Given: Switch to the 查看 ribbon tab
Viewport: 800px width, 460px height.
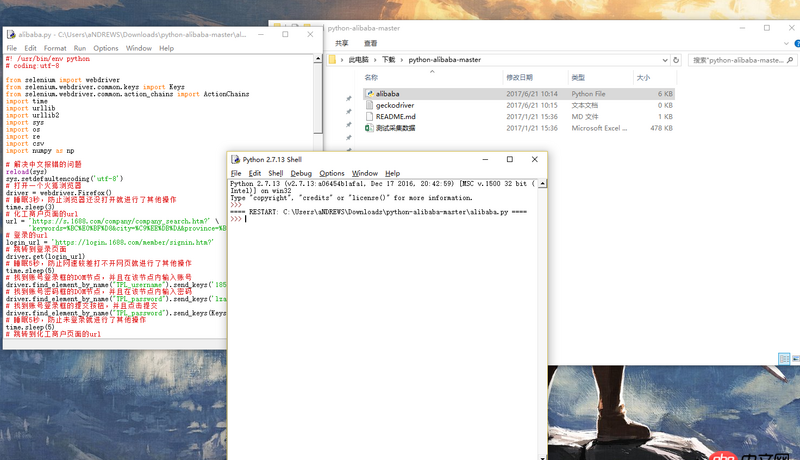Looking at the screenshot, I should [371, 43].
